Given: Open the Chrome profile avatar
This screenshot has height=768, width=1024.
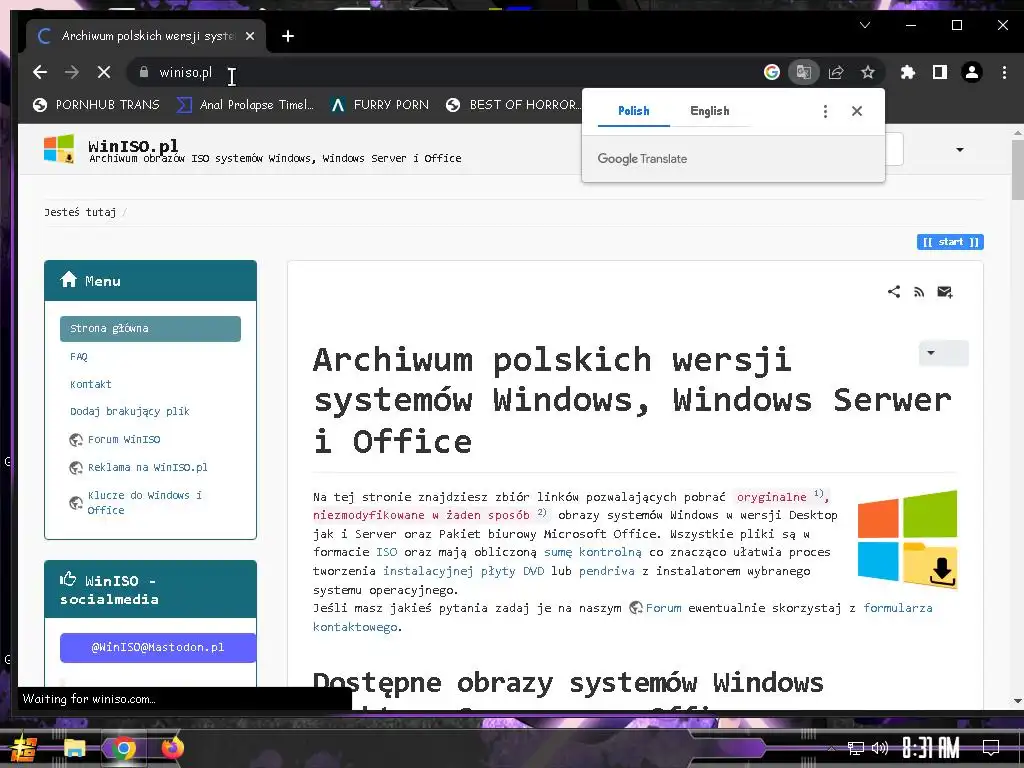Looking at the screenshot, I should [x=972, y=72].
